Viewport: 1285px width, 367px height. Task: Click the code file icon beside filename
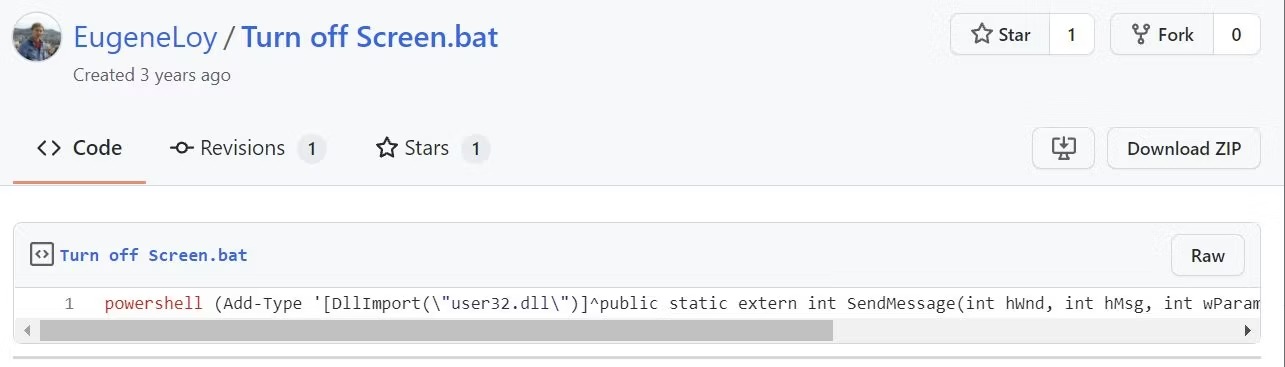(41, 255)
